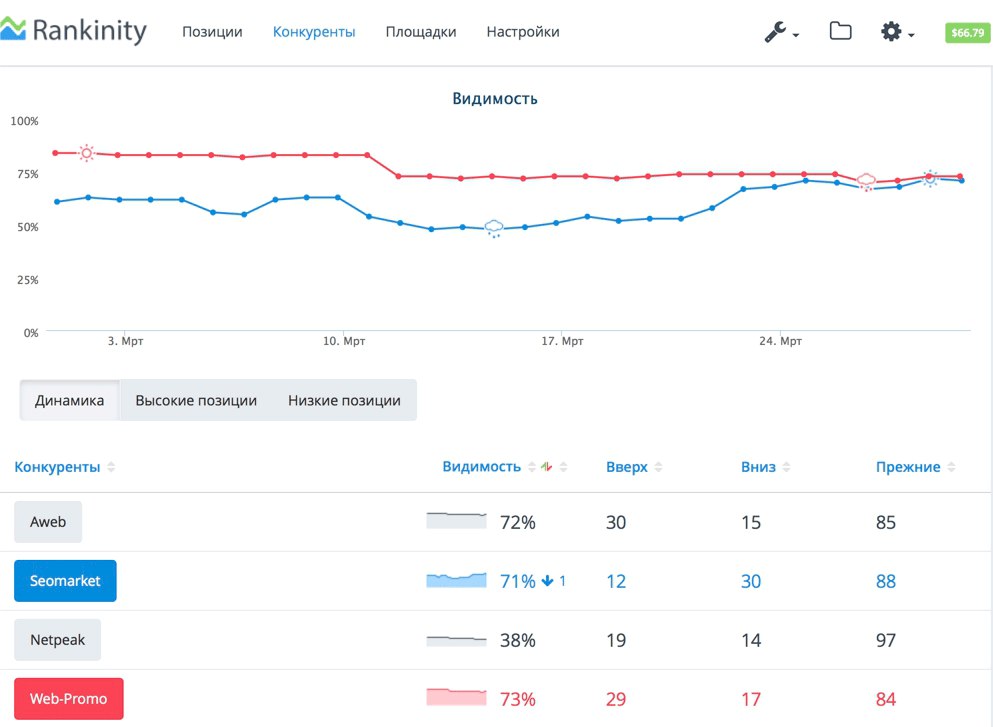Click the $66.79 balance button
Image resolution: width=993 pixels, height=727 pixels.
(968, 32)
